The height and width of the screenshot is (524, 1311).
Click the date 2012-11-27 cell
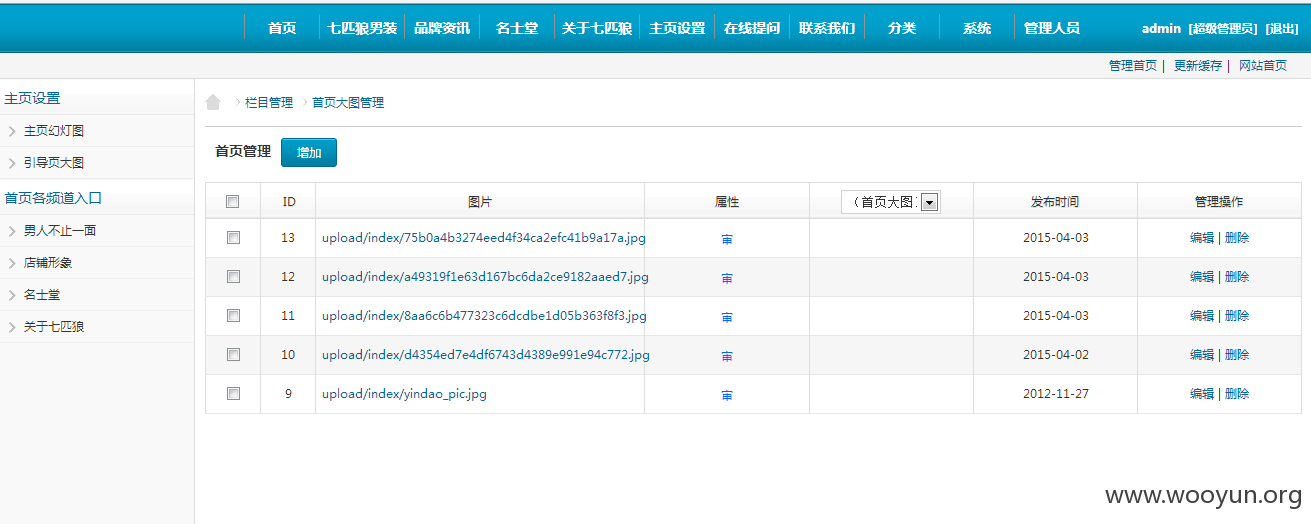pyautogui.click(x=1055, y=394)
